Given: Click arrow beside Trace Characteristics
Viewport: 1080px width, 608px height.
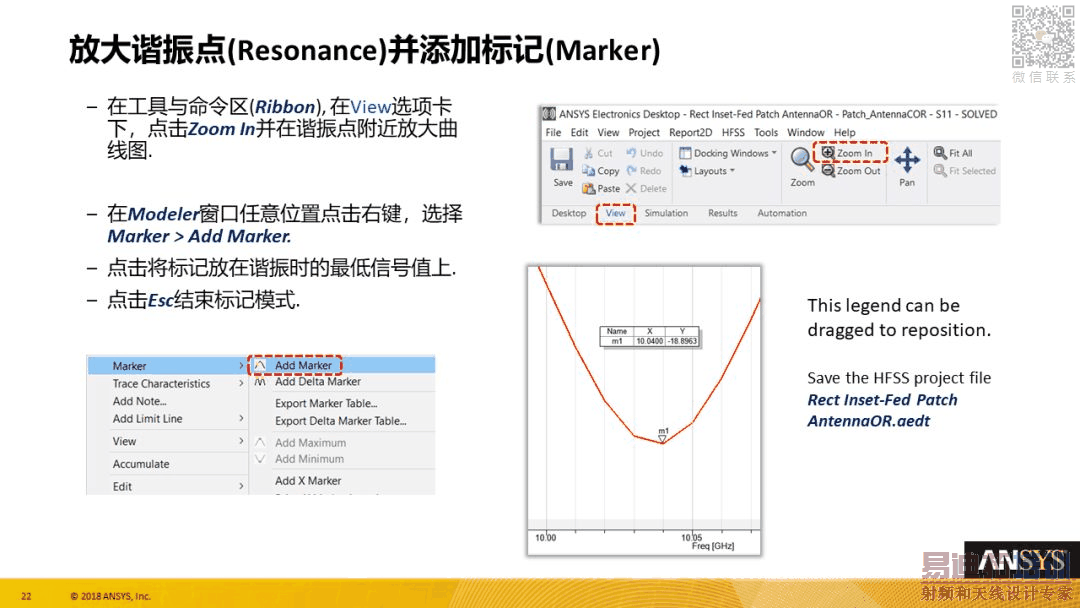Looking at the screenshot, I should point(241,383).
